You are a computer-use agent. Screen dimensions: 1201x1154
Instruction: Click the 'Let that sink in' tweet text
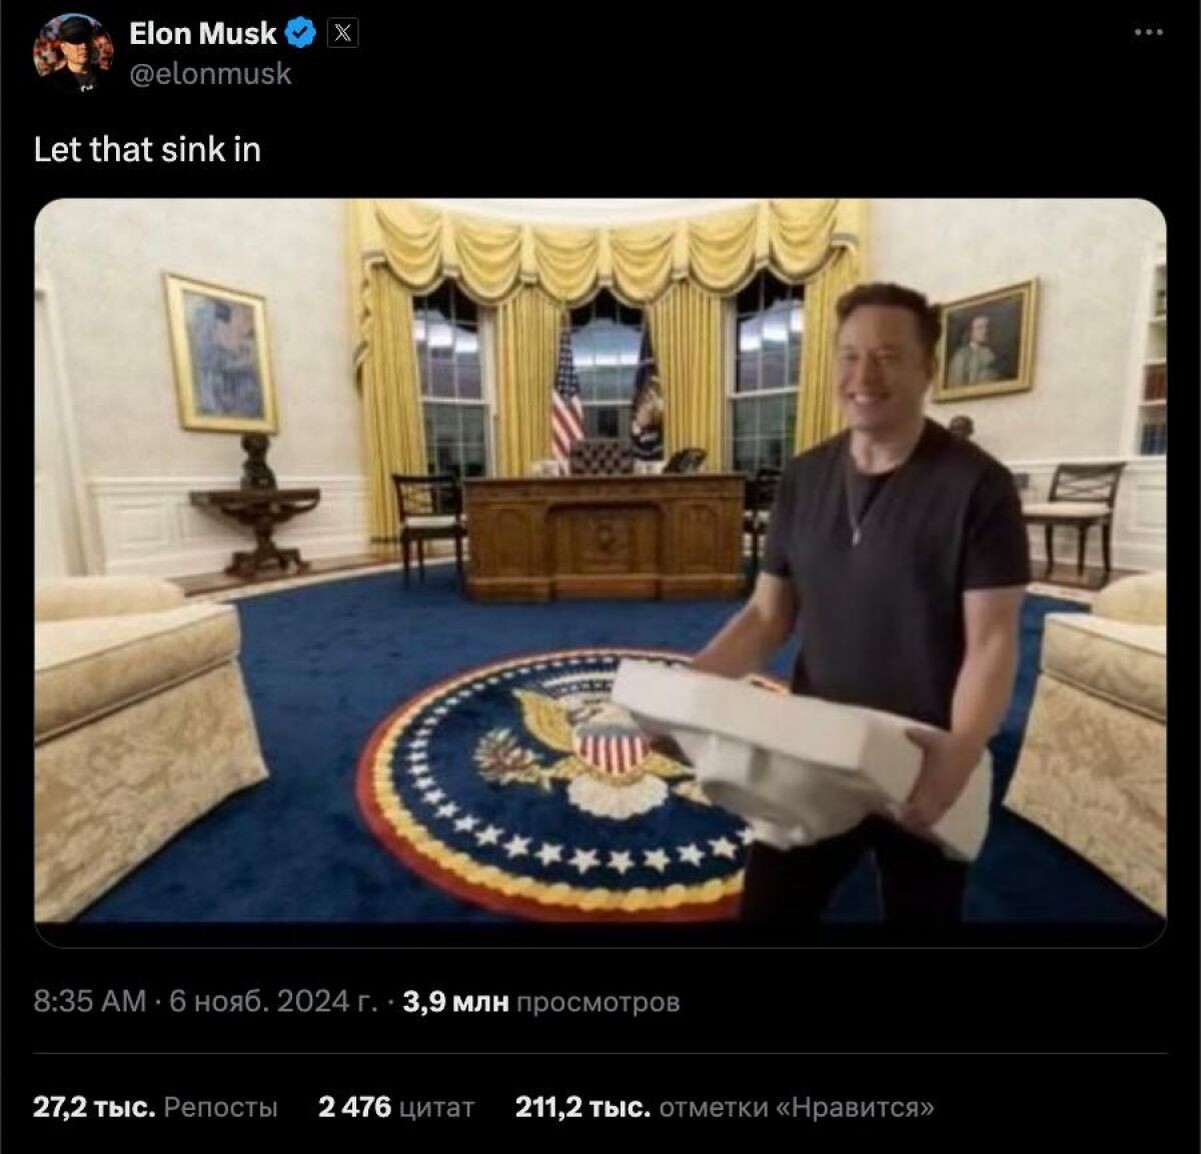(x=147, y=150)
